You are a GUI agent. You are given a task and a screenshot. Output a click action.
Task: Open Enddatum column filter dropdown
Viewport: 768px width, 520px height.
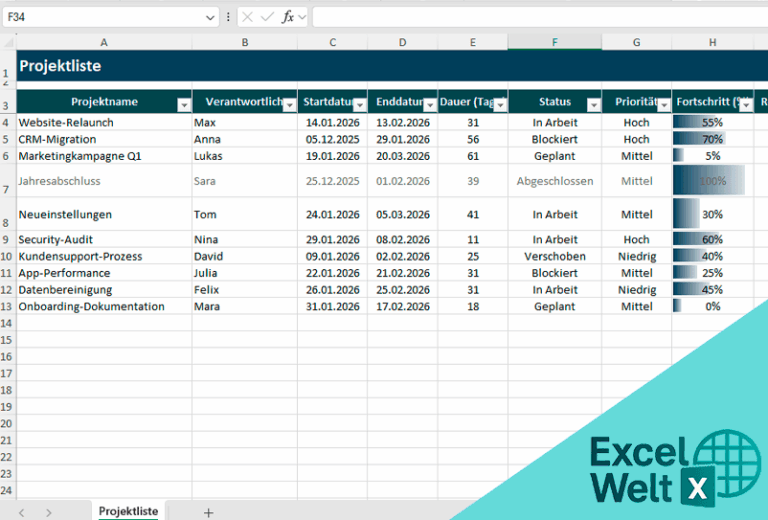430,105
